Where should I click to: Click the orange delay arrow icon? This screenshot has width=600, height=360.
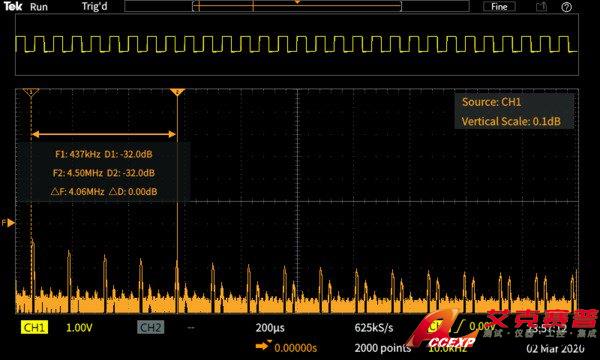[263, 346]
